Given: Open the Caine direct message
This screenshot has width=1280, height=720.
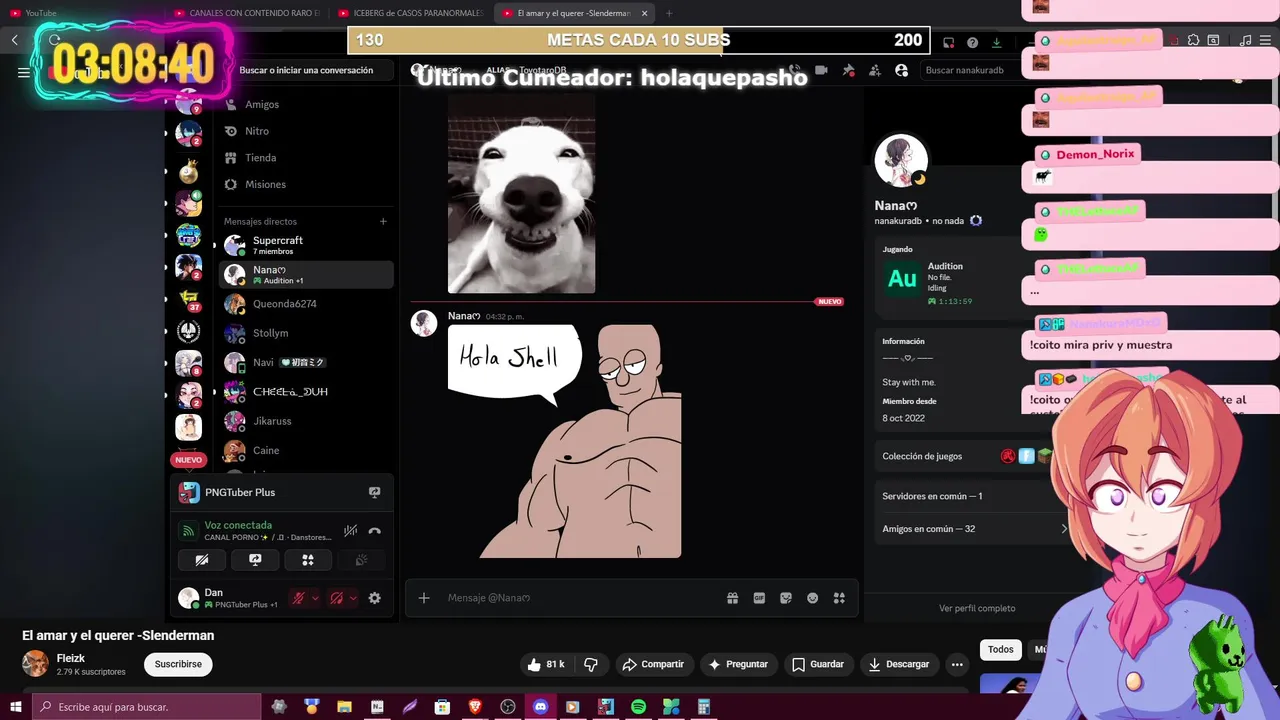Looking at the screenshot, I should 305,450.
